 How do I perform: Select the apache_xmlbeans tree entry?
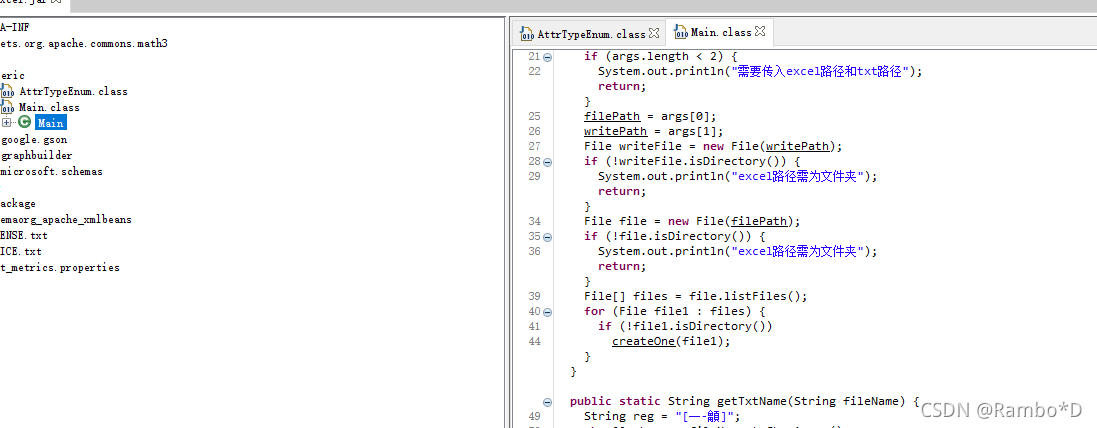coord(66,220)
